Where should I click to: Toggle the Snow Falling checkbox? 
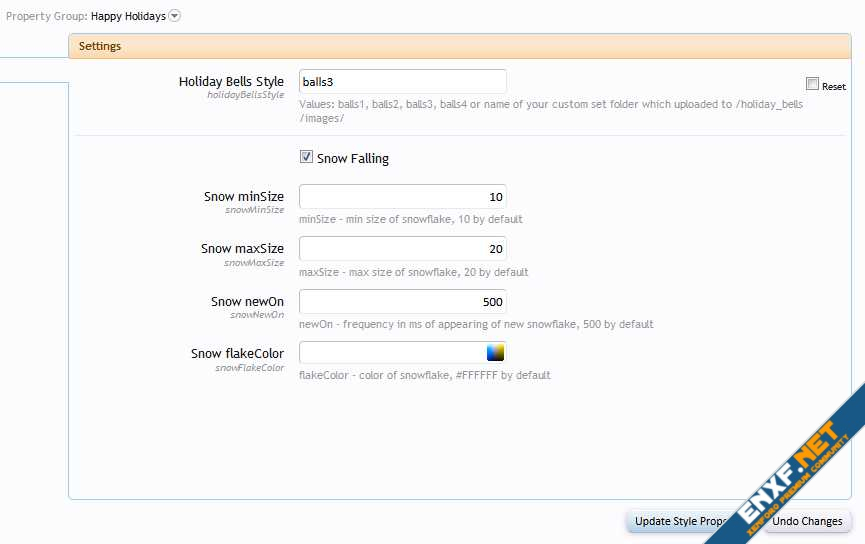coord(306,157)
